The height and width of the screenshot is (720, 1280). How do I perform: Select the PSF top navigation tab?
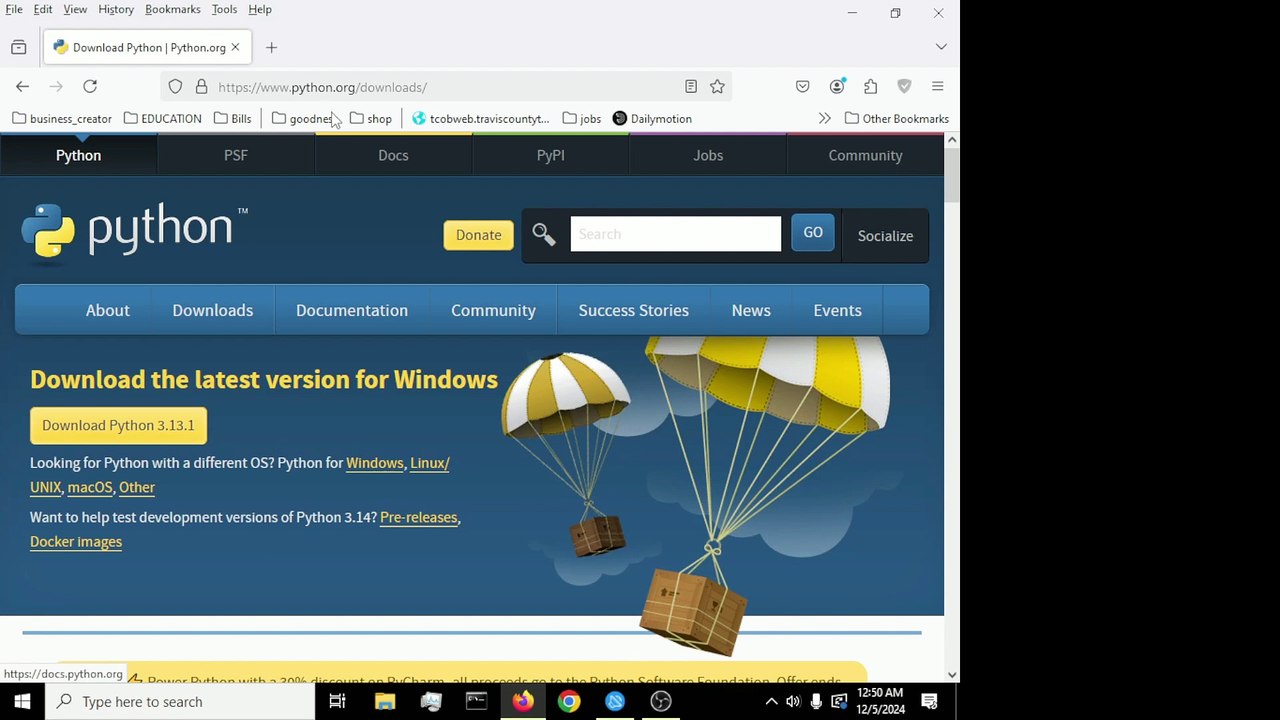click(x=236, y=155)
